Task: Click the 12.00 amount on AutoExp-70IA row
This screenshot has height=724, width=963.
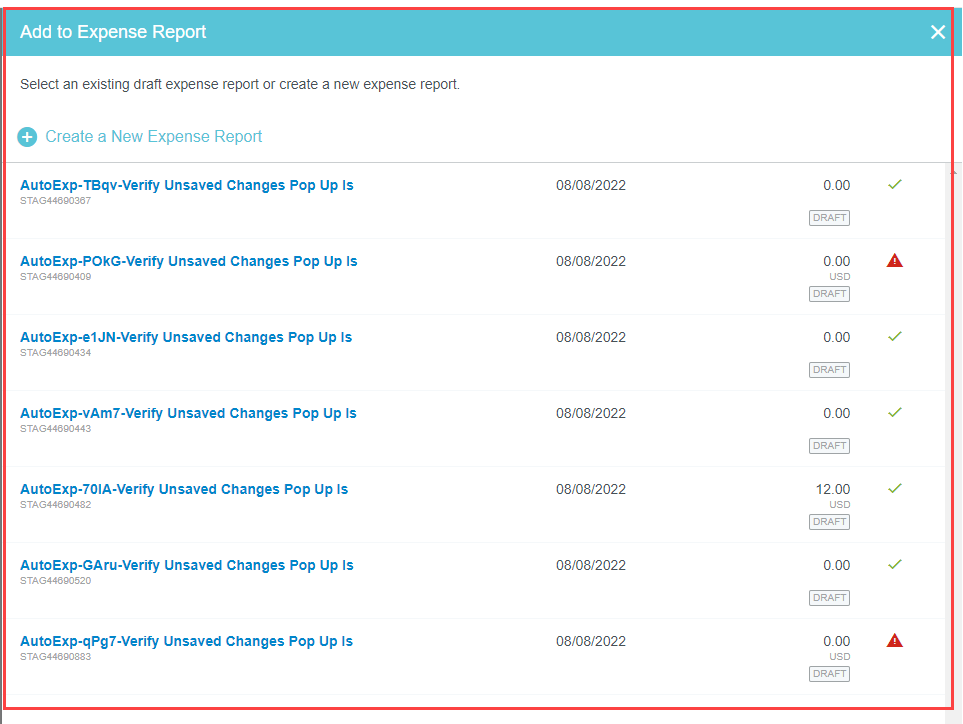Action: (833, 490)
